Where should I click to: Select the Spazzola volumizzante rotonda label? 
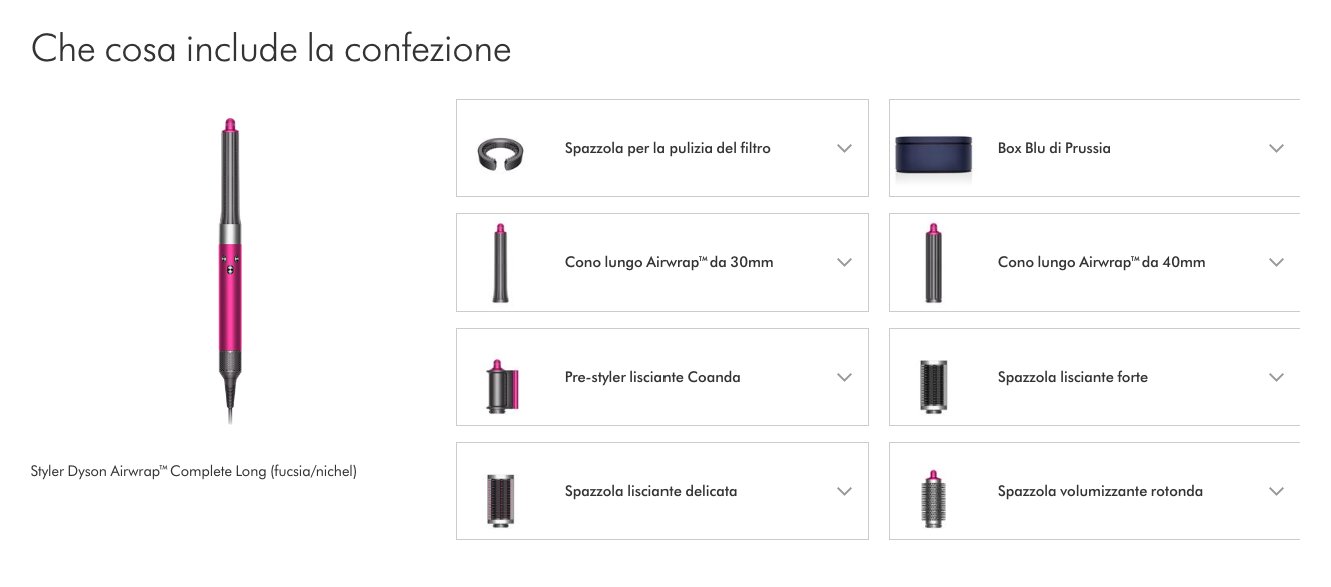tap(1100, 492)
